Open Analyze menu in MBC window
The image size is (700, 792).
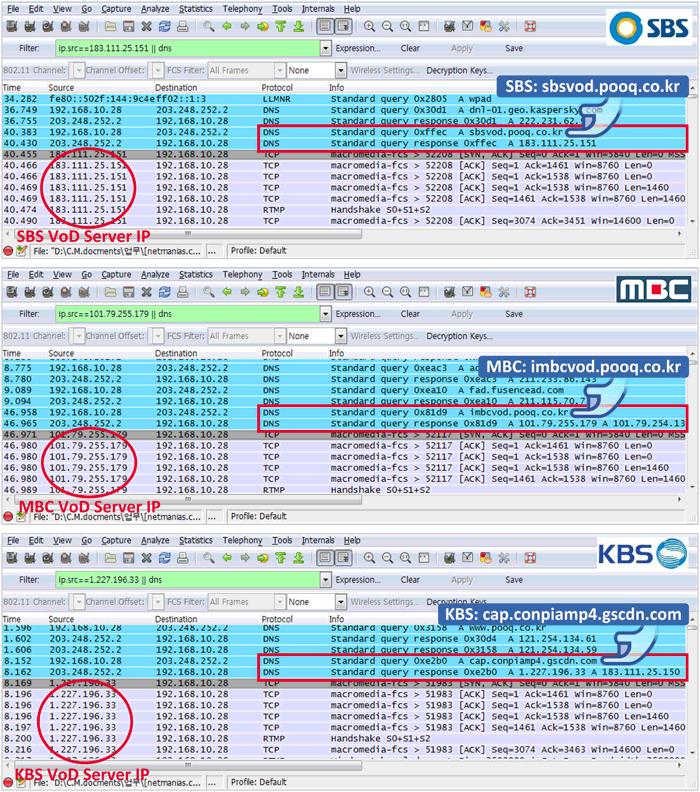coord(155,274)
